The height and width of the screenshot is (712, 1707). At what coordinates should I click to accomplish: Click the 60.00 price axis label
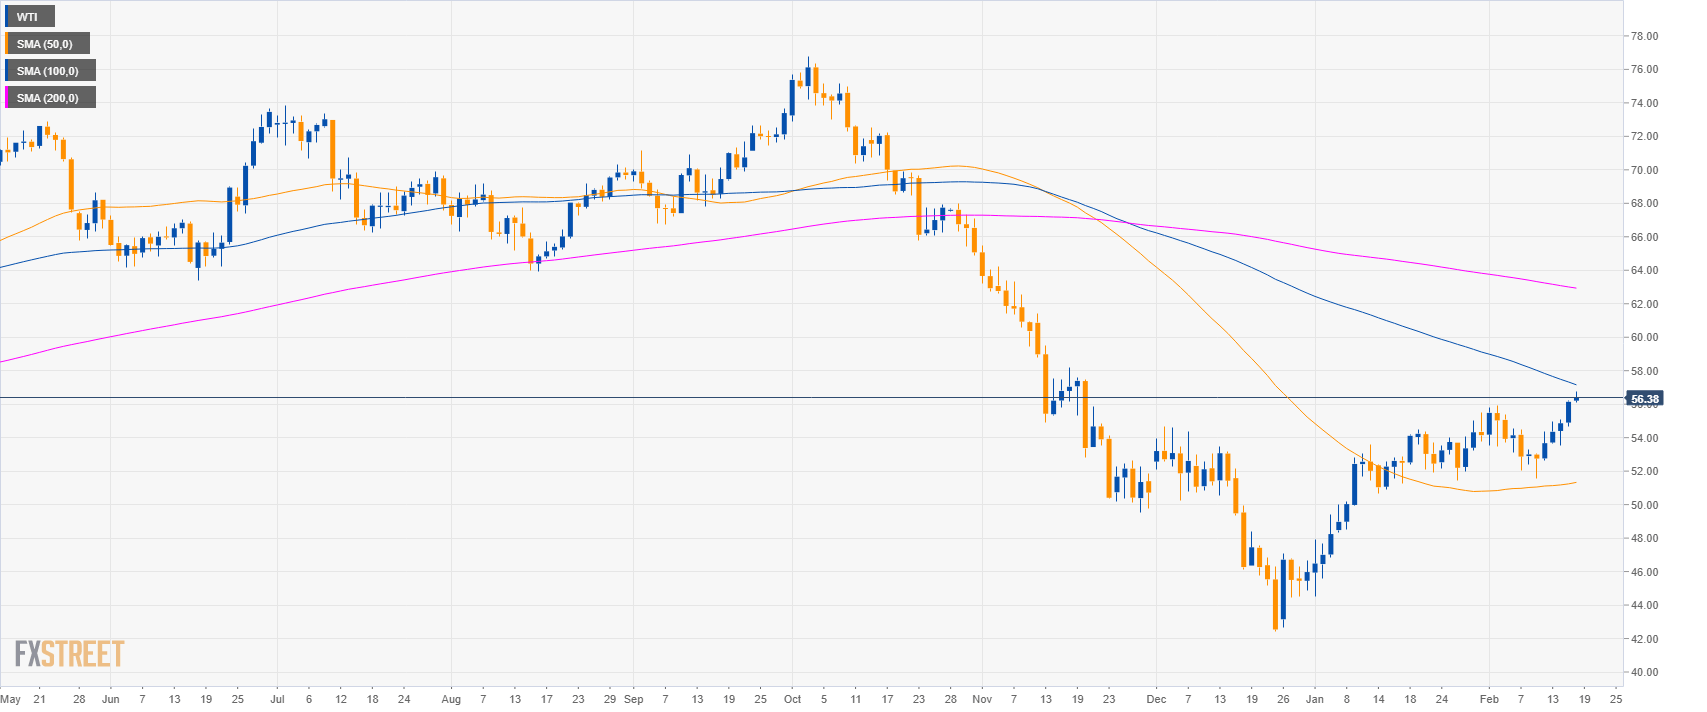1644,337
